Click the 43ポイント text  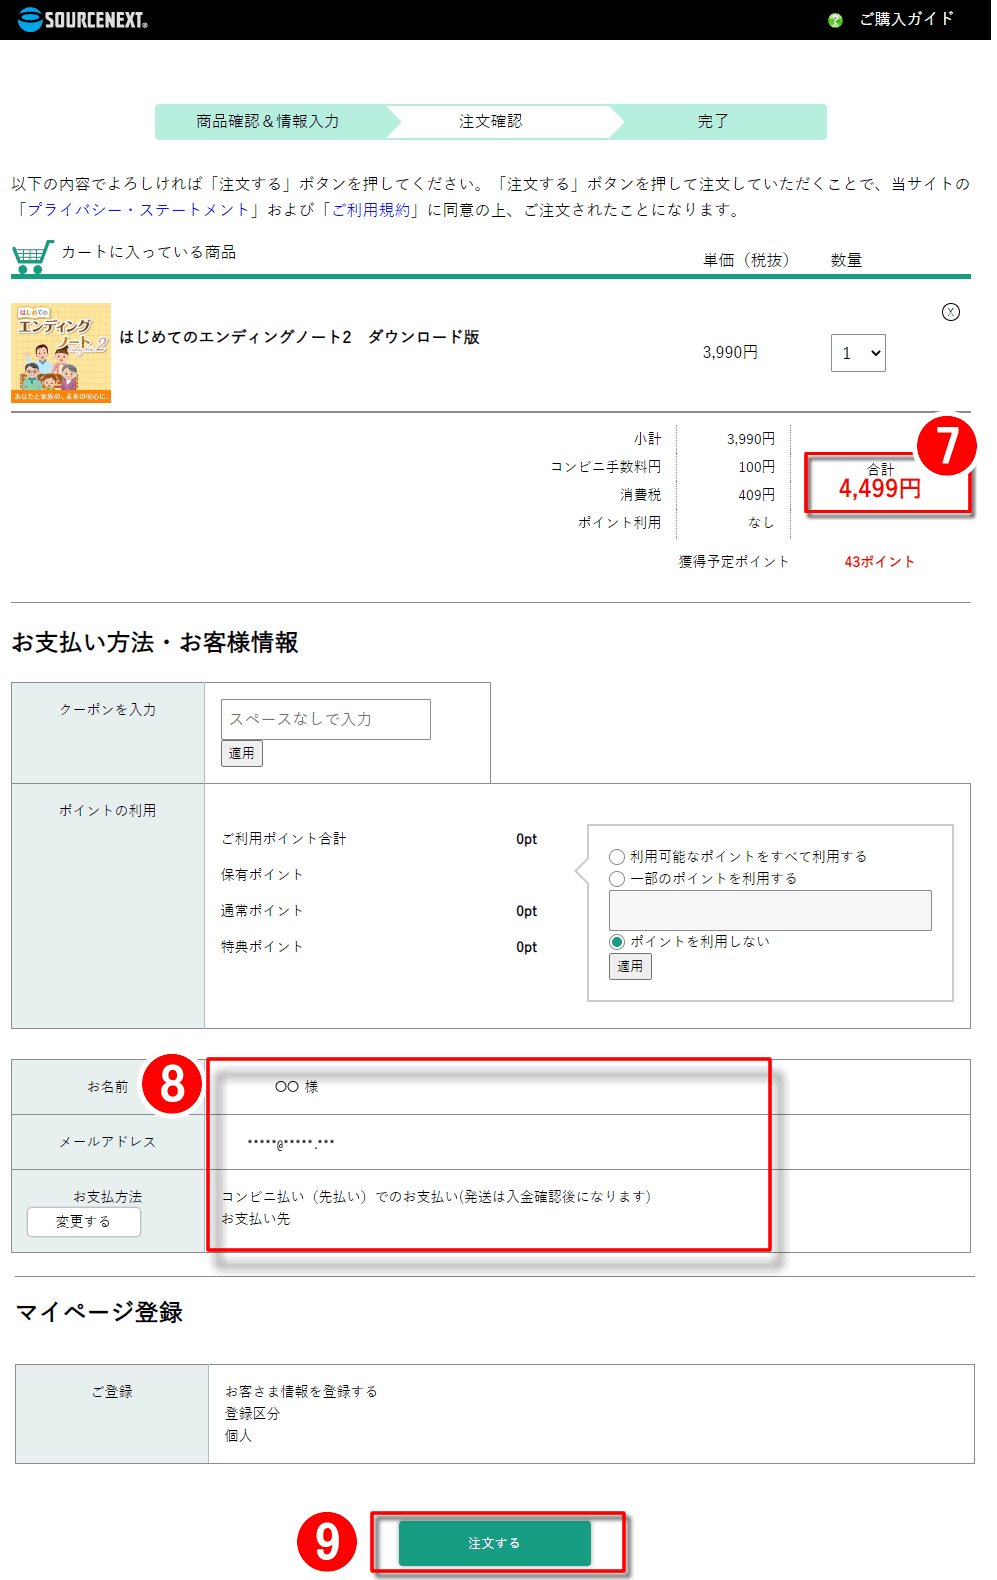pyautogui.click(x=880, y=562)
